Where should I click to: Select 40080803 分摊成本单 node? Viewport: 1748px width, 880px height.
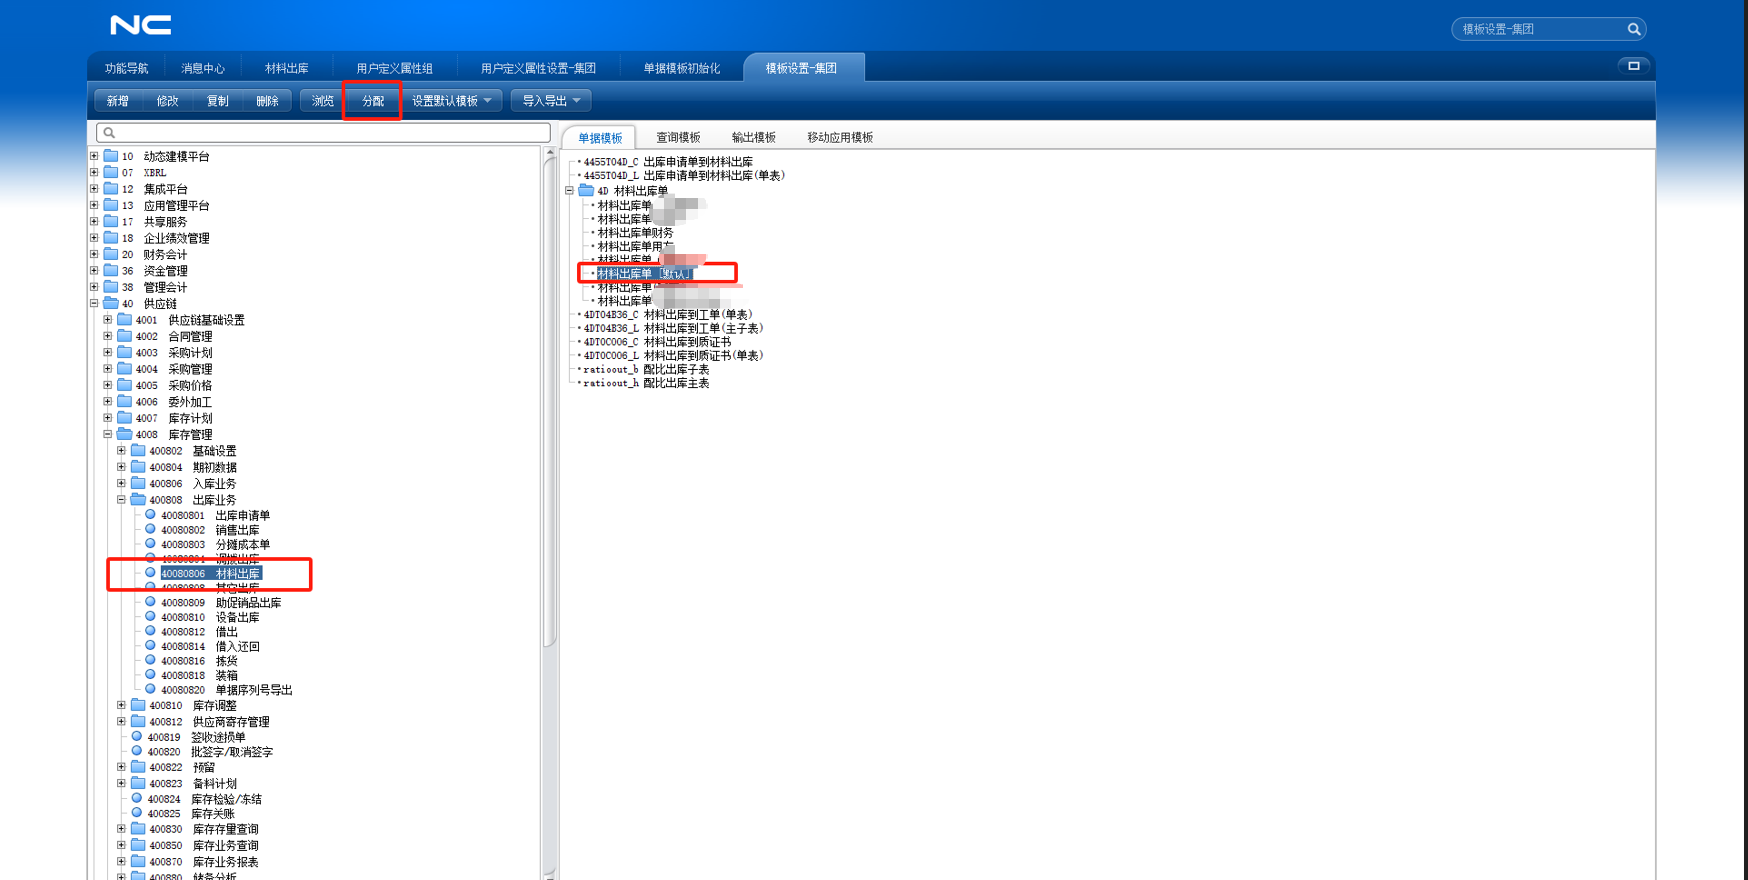coord(216,545)
